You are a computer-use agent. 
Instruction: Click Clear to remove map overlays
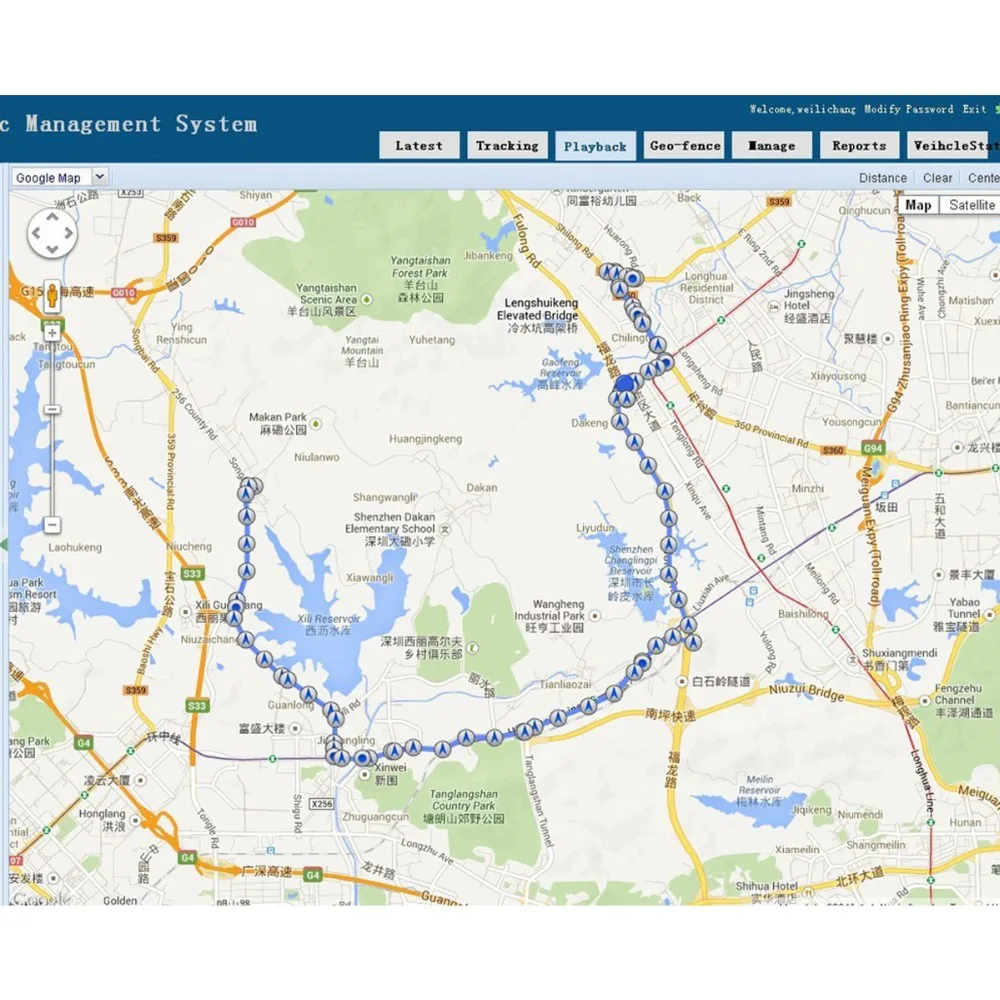[x=937, y=178]
